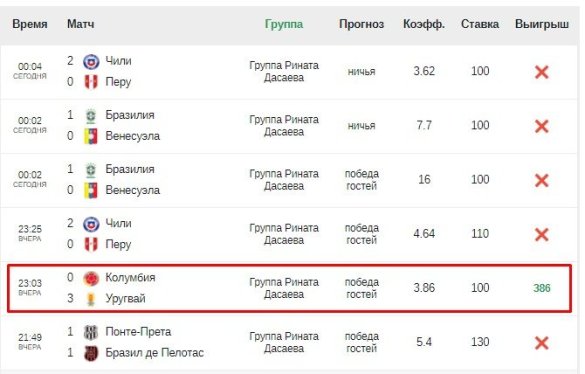Click the green 386 winnings value
Image resolution: width=585 pixels, height=374 pixels.
pos(542,288)
